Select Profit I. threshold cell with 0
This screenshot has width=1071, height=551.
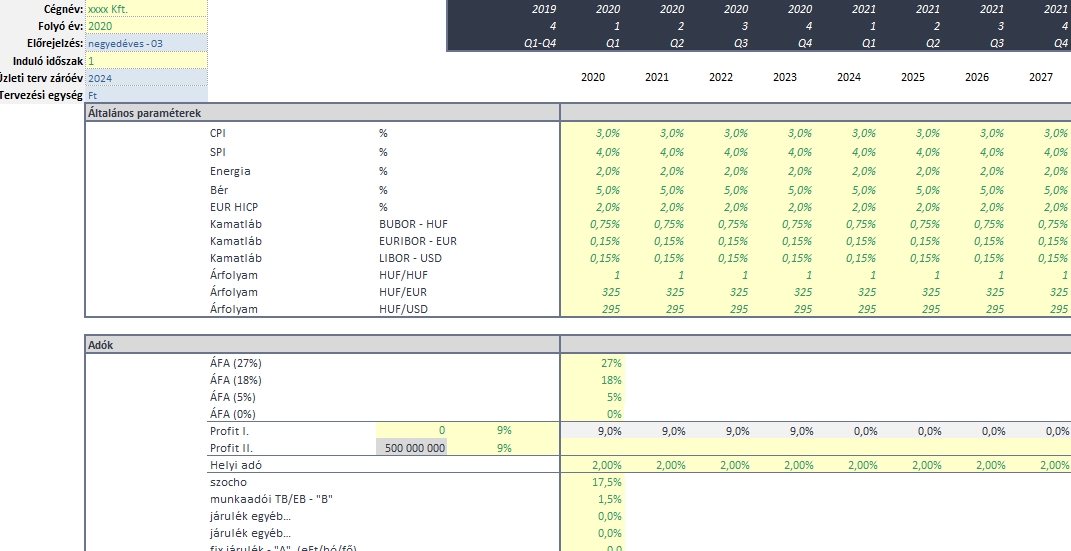(x=412, y=431)
